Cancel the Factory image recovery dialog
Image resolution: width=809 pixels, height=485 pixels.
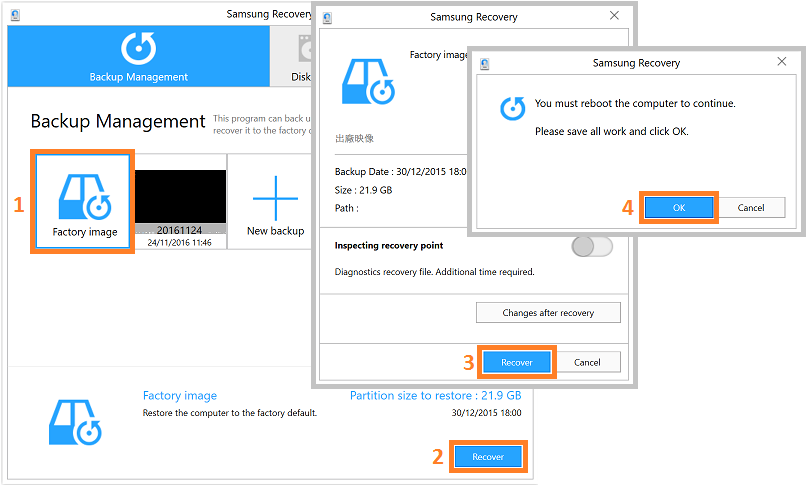[587, 362]
